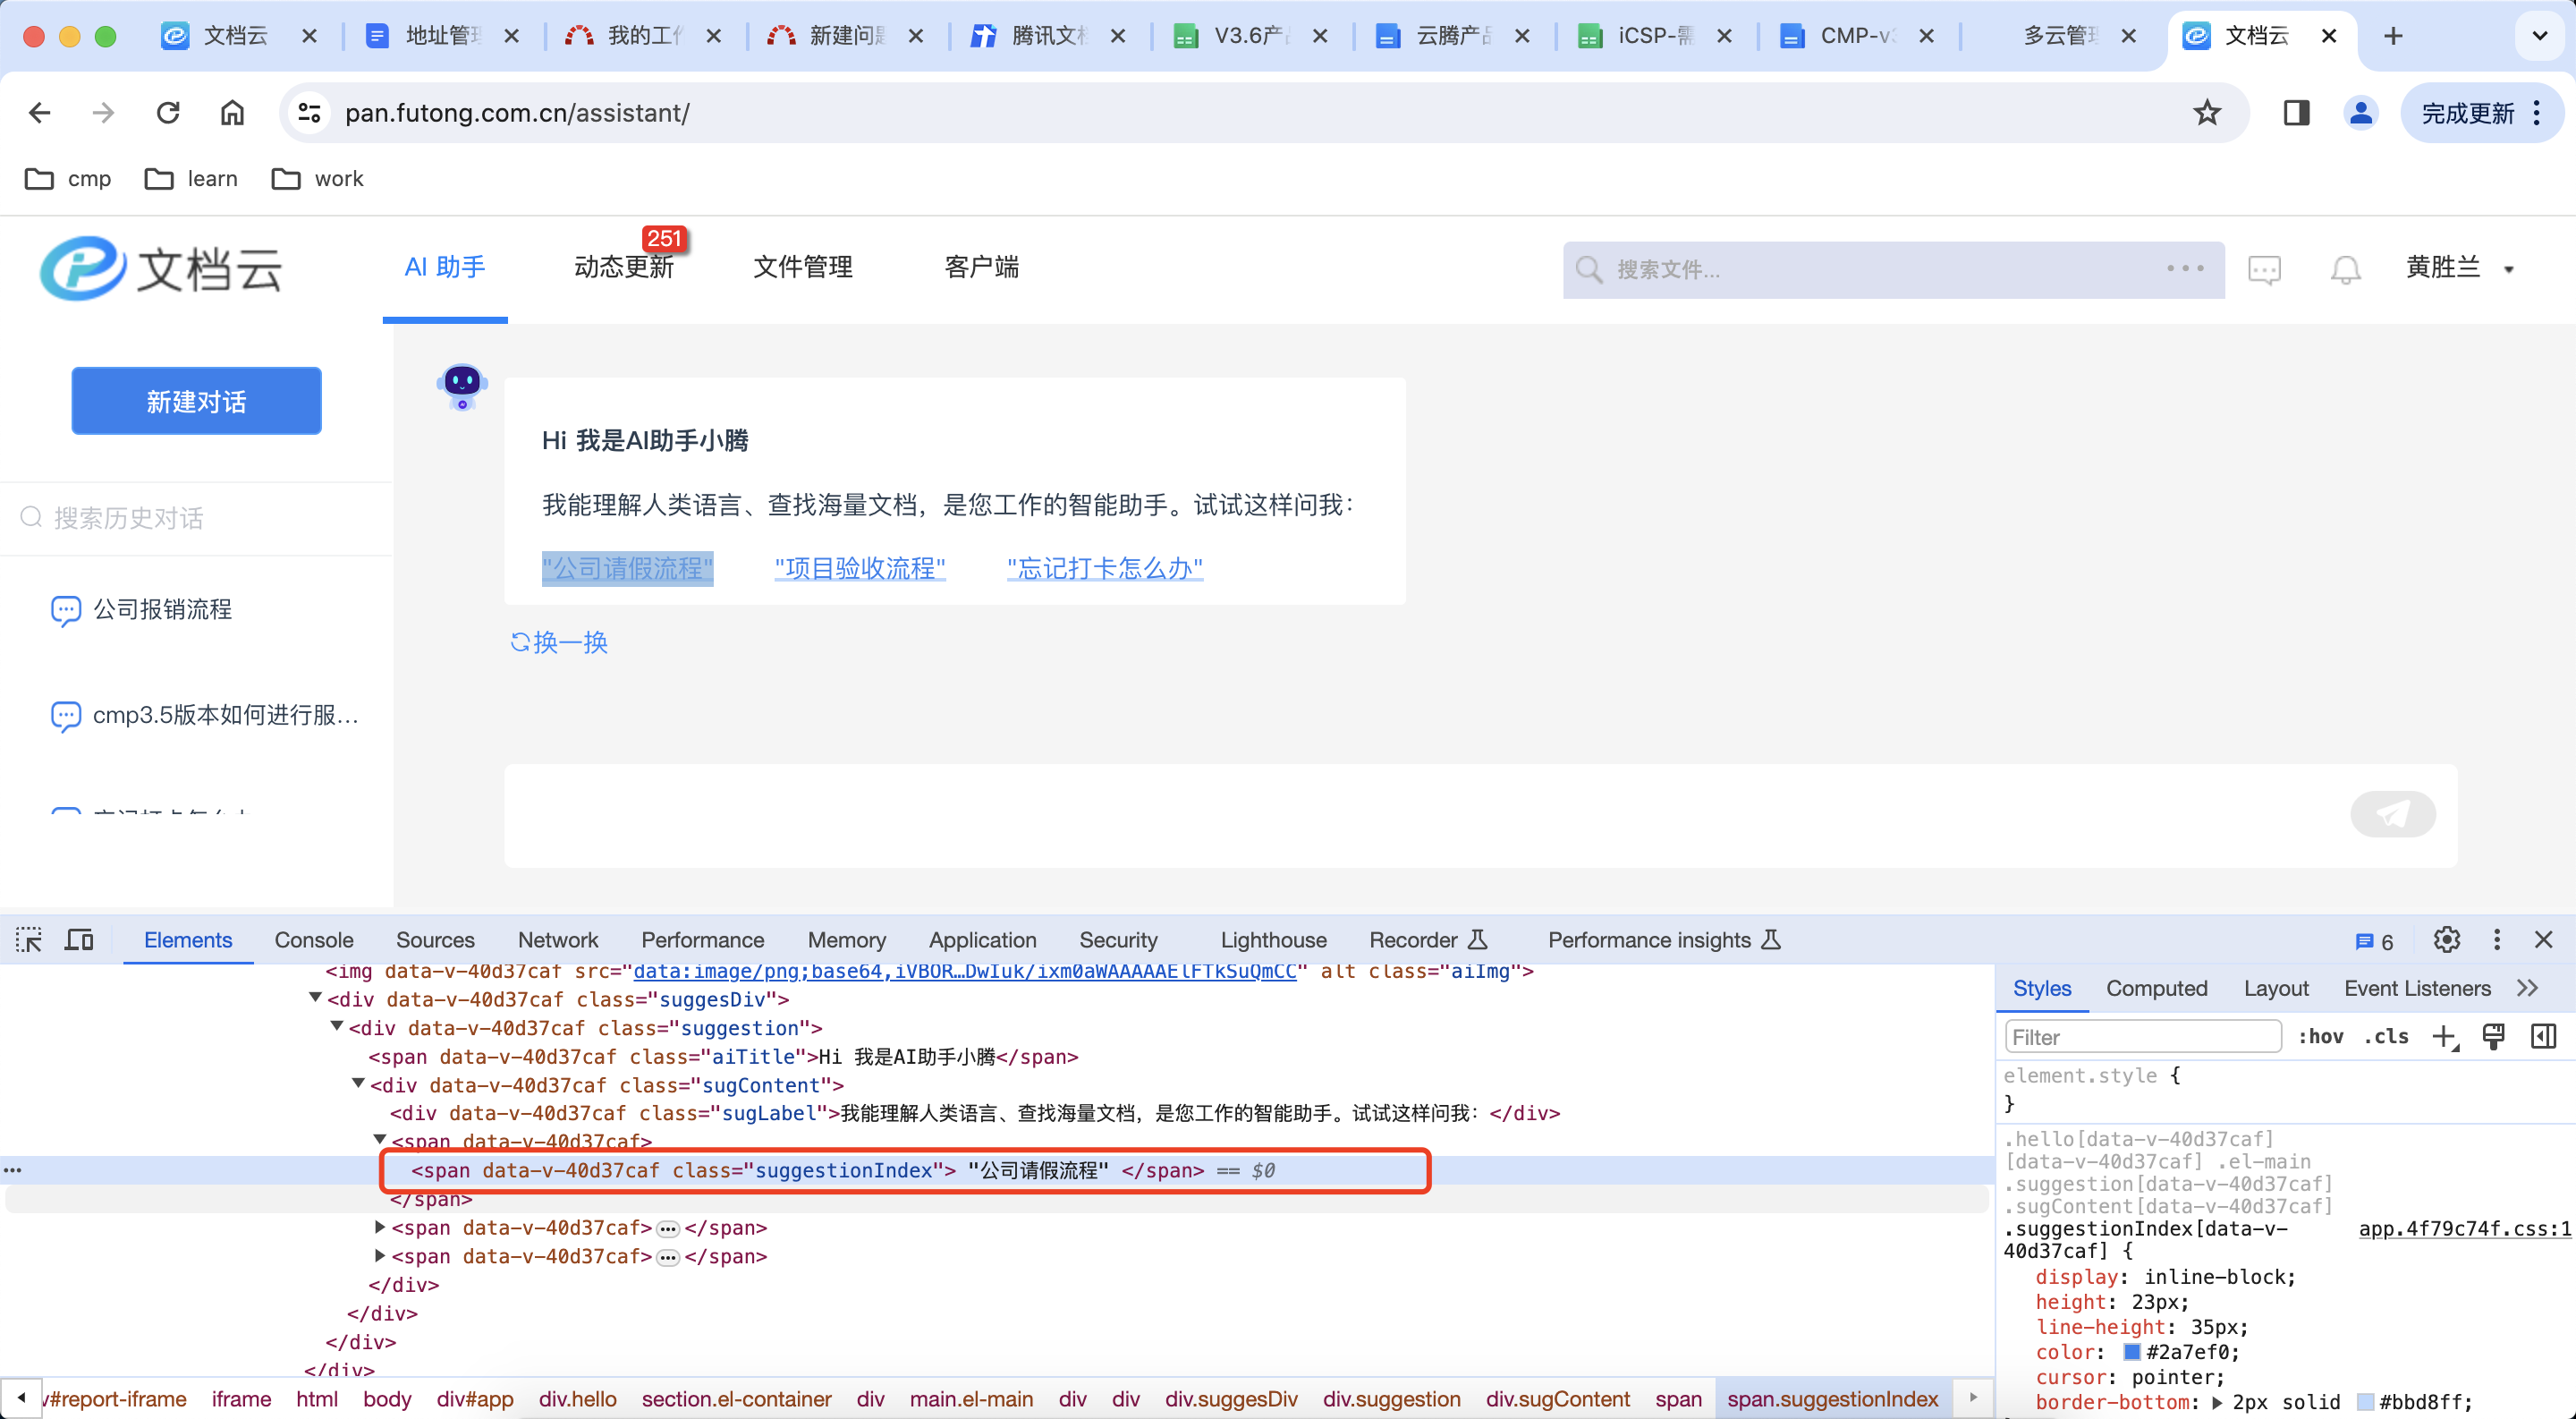
Task: Show more Styles pane tabs
Action: pos(2527,988)
